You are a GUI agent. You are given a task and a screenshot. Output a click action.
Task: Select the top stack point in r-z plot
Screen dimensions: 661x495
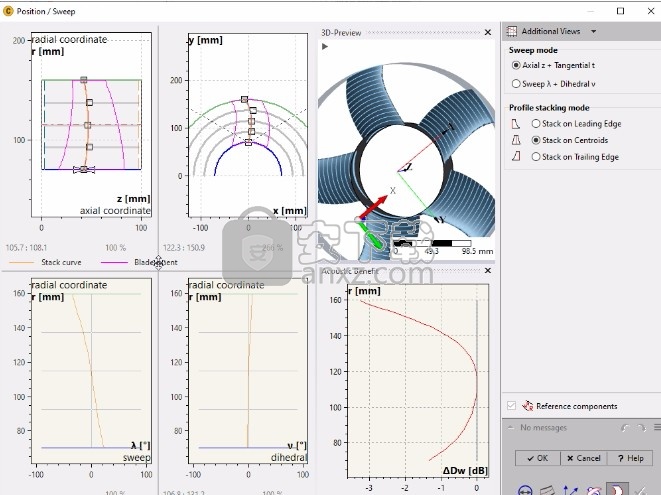point(83,80)
